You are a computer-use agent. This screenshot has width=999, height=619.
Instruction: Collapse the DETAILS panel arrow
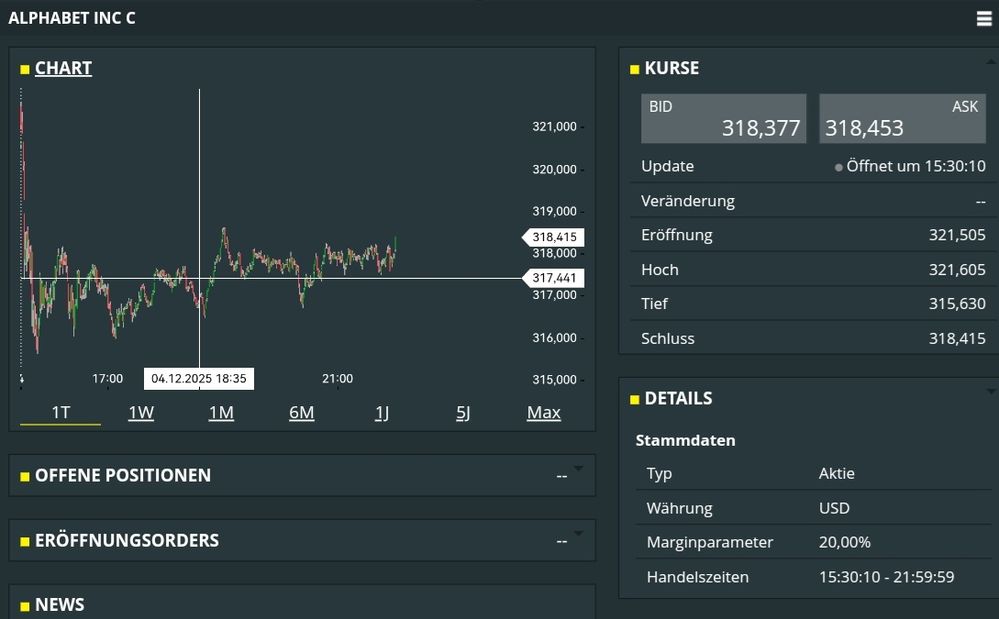pyautogui.click(x=991, y=391)
